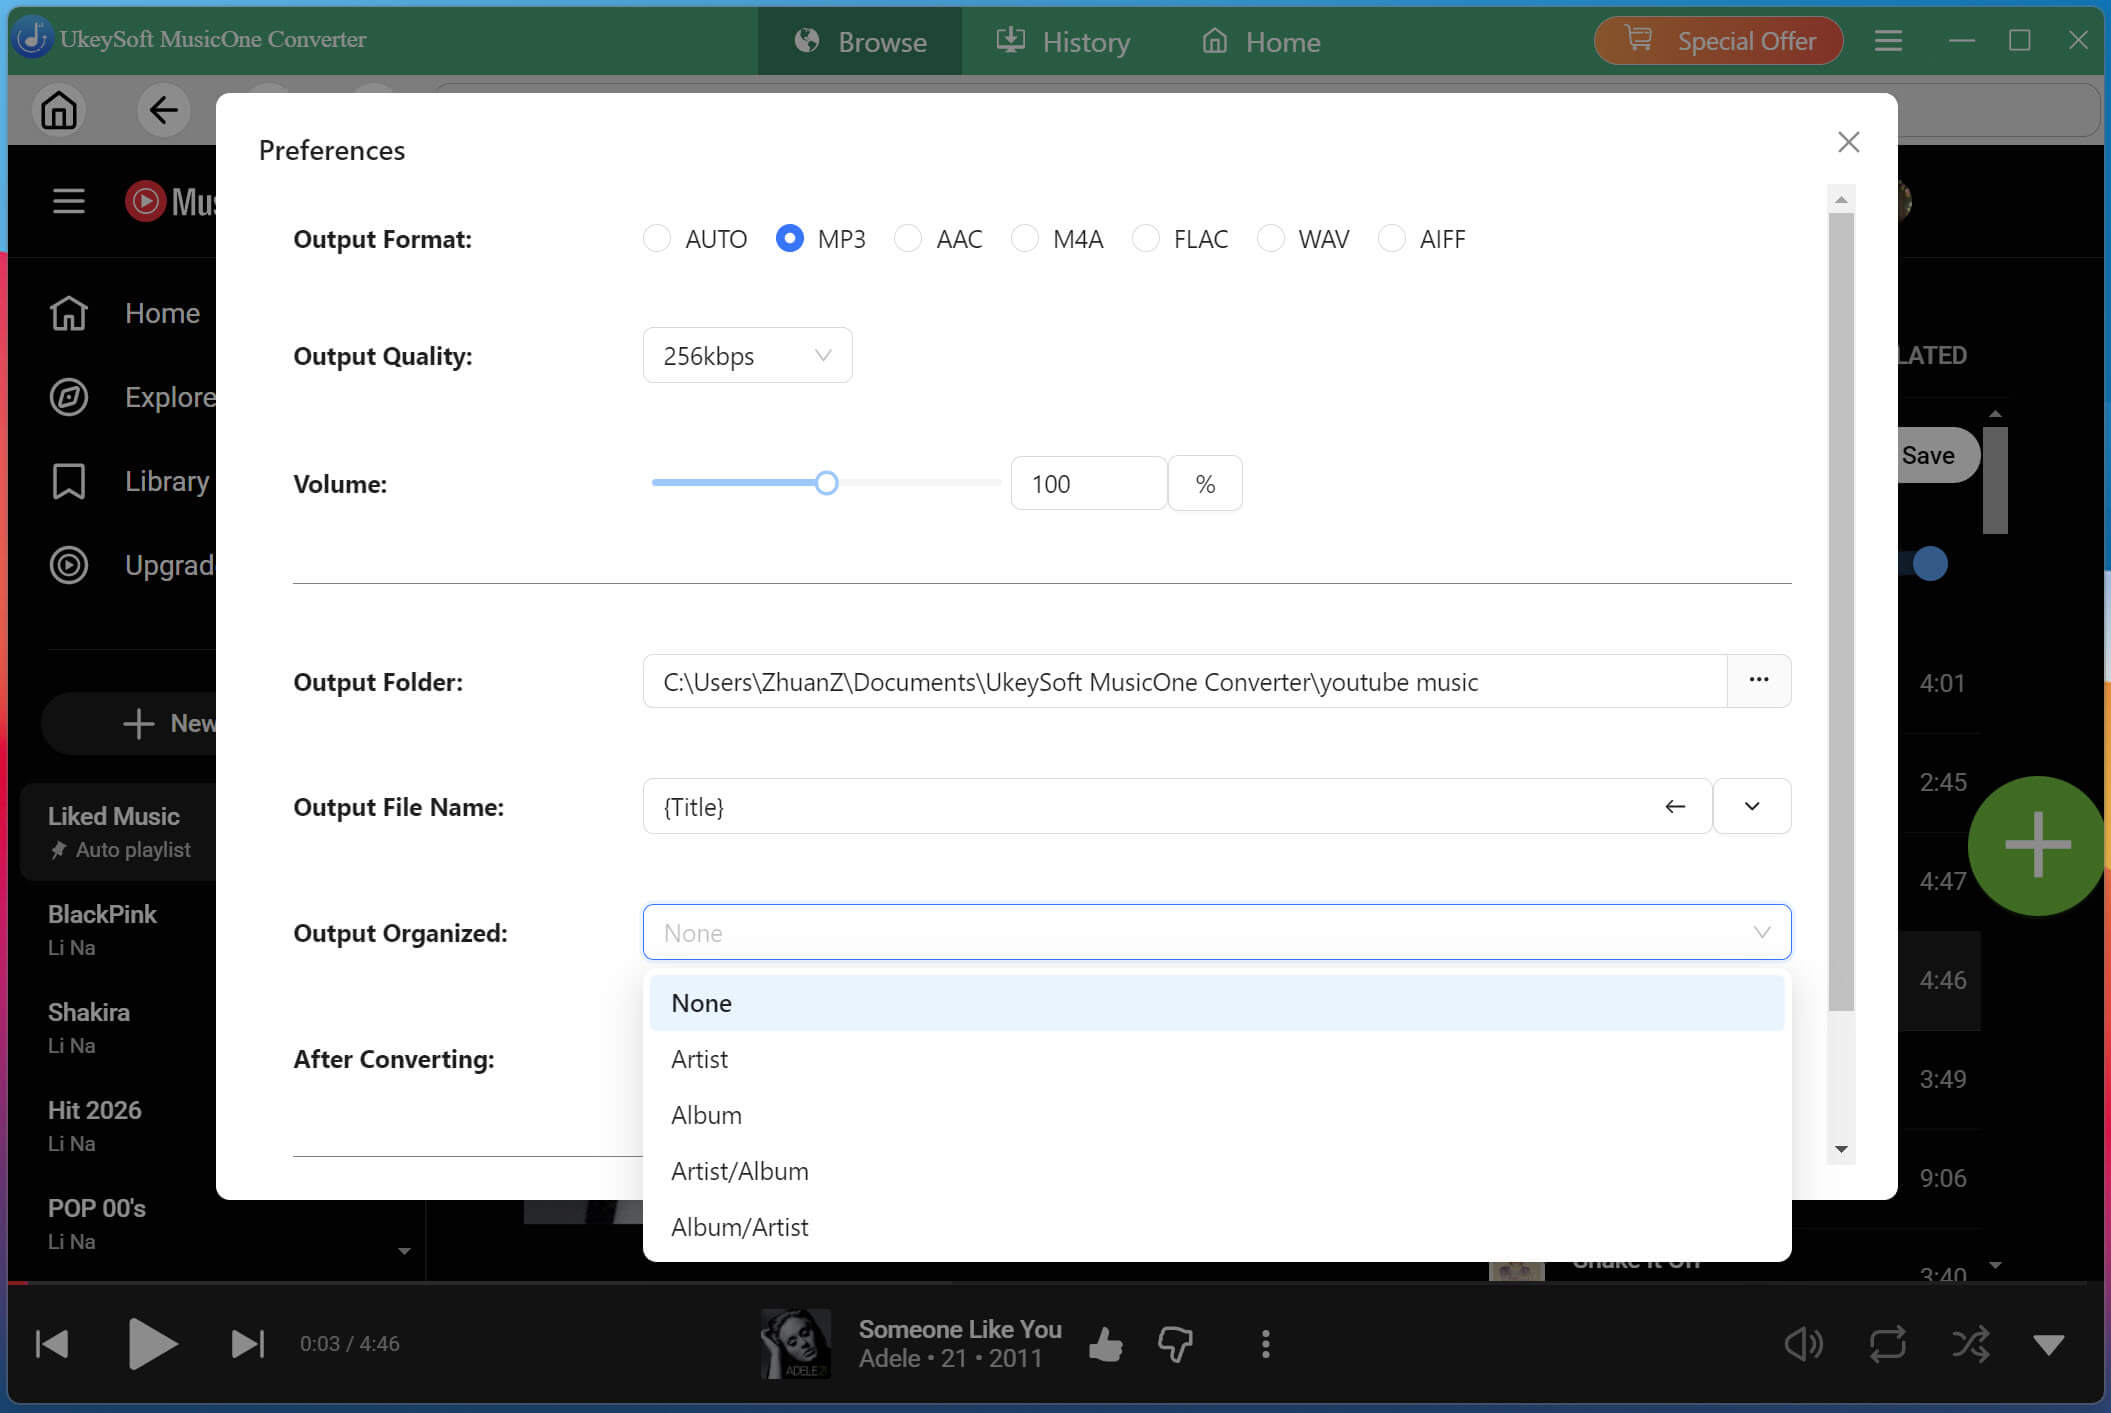Switch to the Browse tab
The width and height of the screenshot is (2111, 1413).
(860, 41)
